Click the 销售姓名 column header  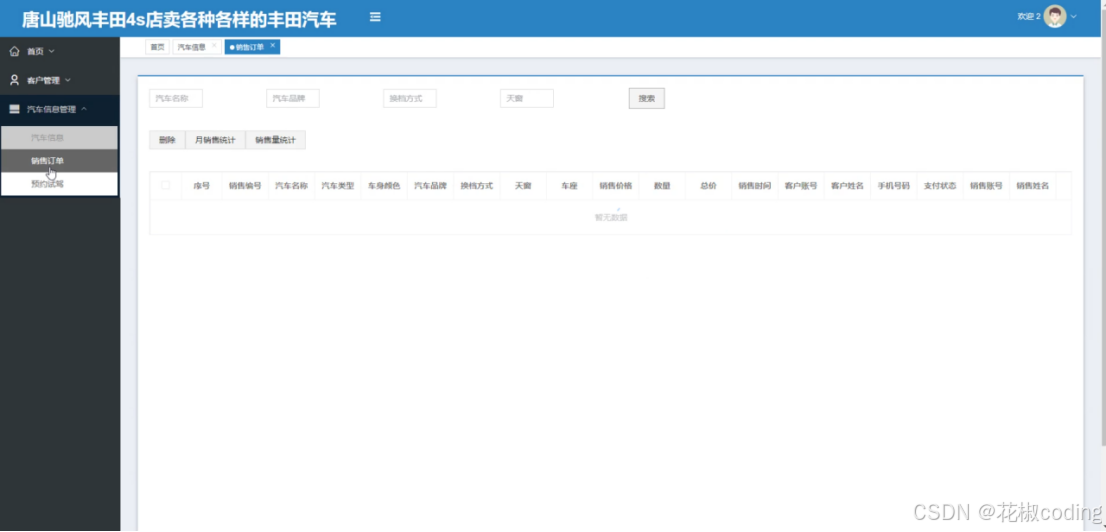click(1033, 186)
